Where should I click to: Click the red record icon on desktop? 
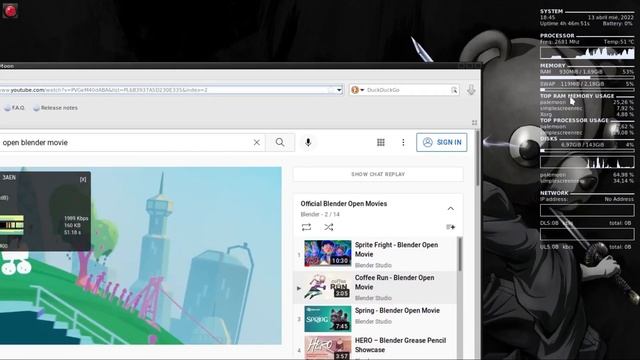(x=10, y=10)
